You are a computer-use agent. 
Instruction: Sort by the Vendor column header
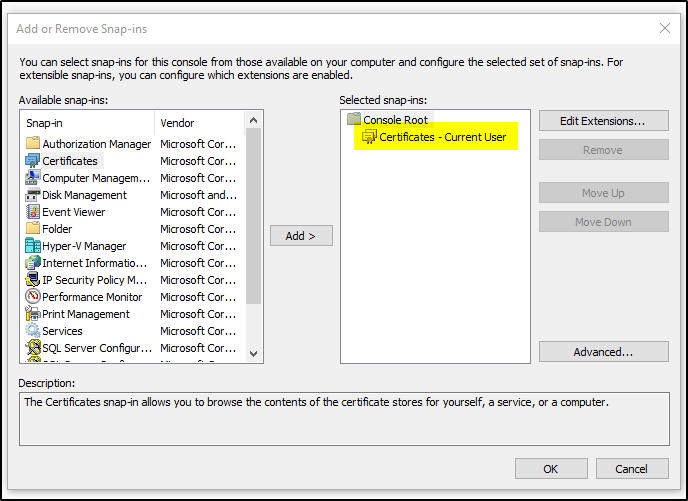click(199, 123)
